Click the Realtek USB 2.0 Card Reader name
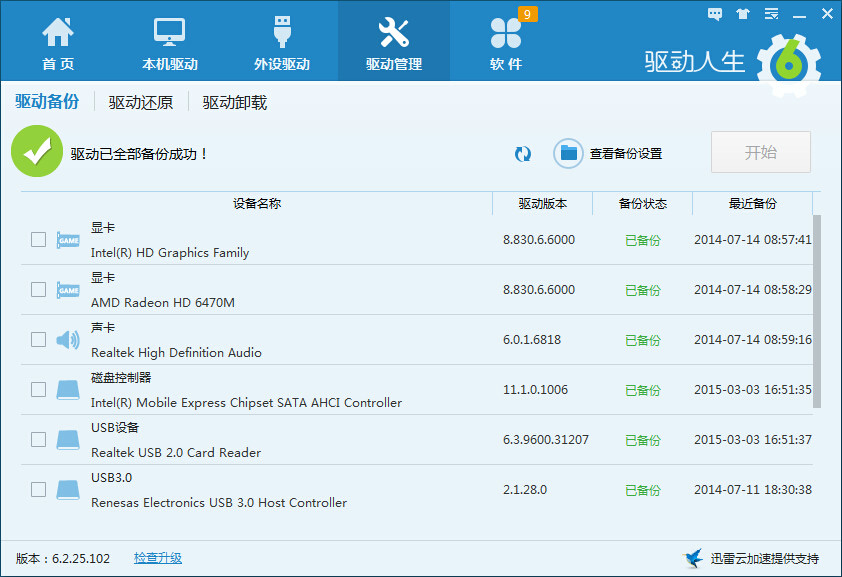 click(176, 452)
